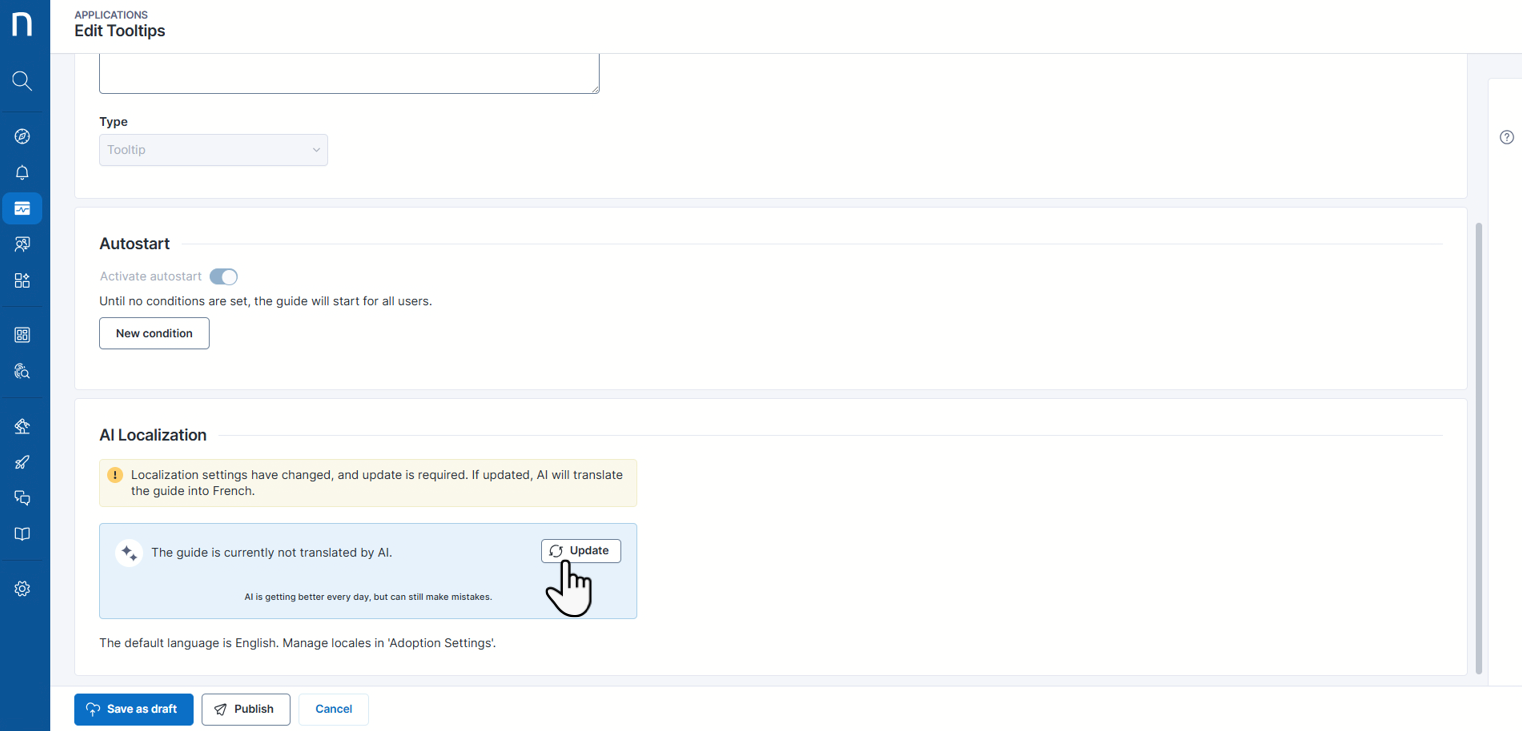Click the New condition button

coord(154,333)
